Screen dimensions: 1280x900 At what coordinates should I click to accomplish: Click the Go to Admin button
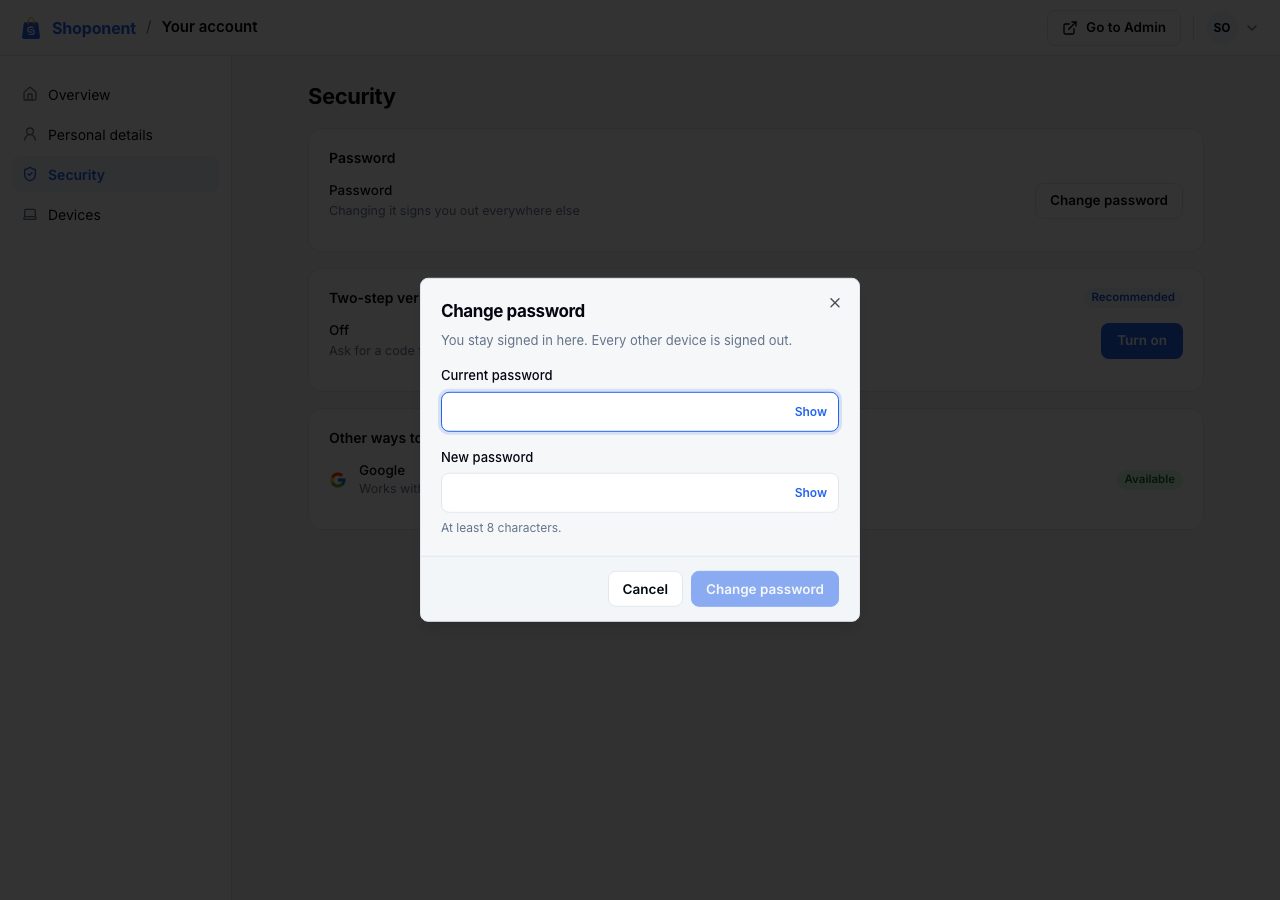[1113, 28]
